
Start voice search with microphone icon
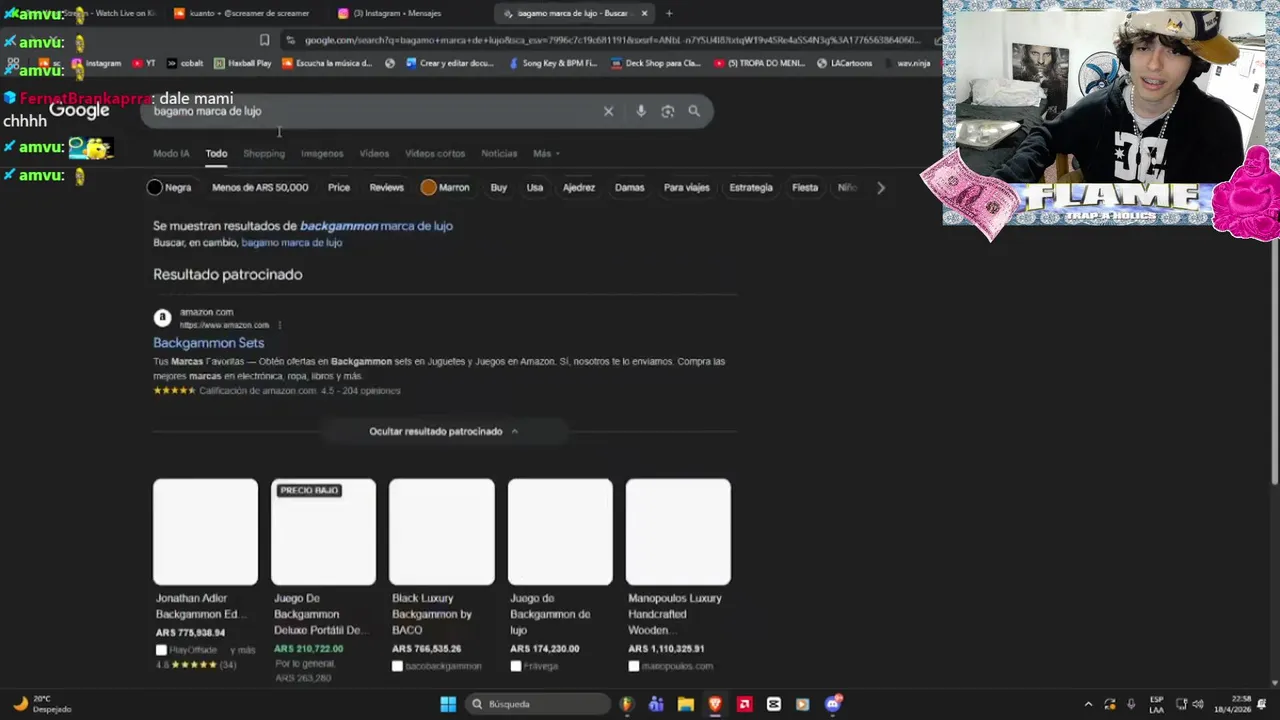641,111
